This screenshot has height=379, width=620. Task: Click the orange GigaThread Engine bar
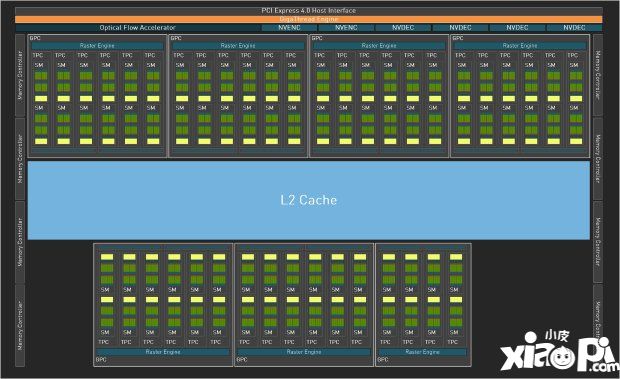pos(308,19)
